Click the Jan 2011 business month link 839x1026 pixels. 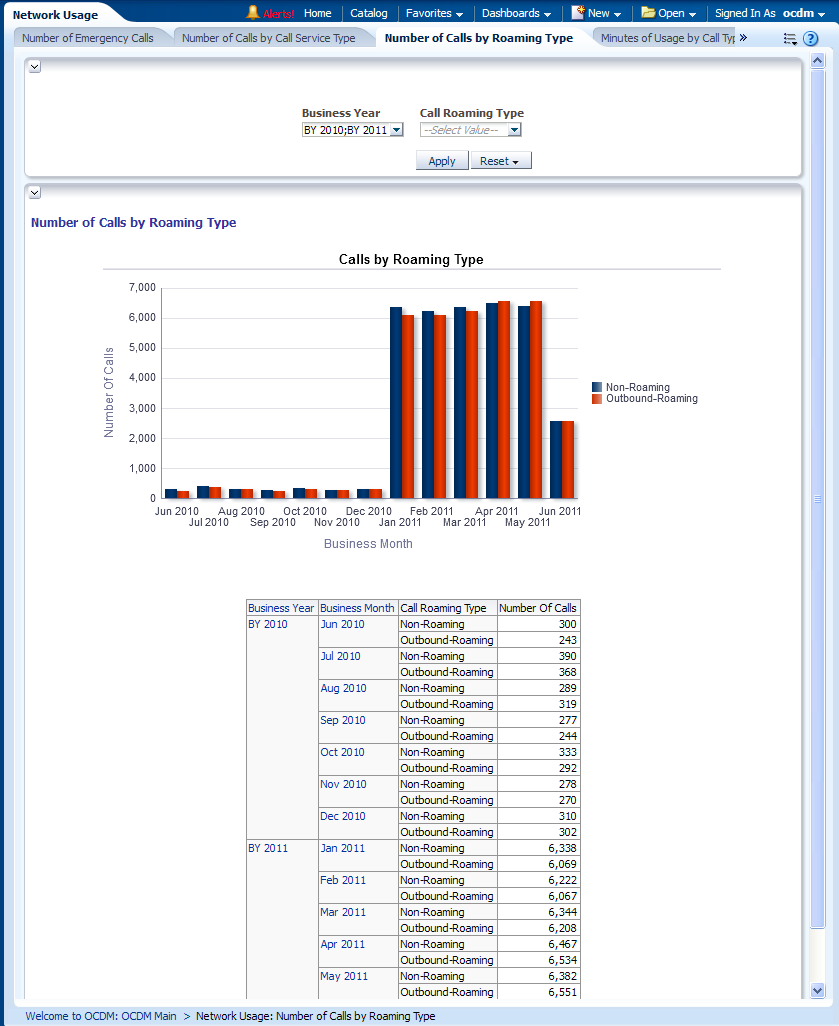click(x=343, y=848)
